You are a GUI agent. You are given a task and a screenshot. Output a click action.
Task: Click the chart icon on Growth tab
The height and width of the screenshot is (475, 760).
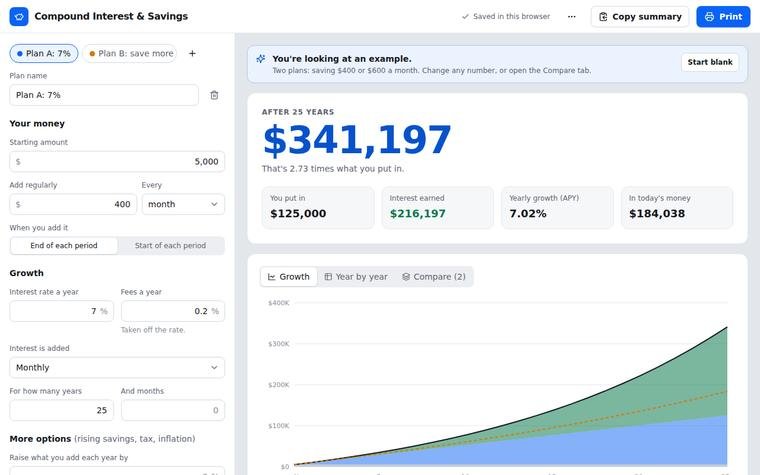(272, 277)
